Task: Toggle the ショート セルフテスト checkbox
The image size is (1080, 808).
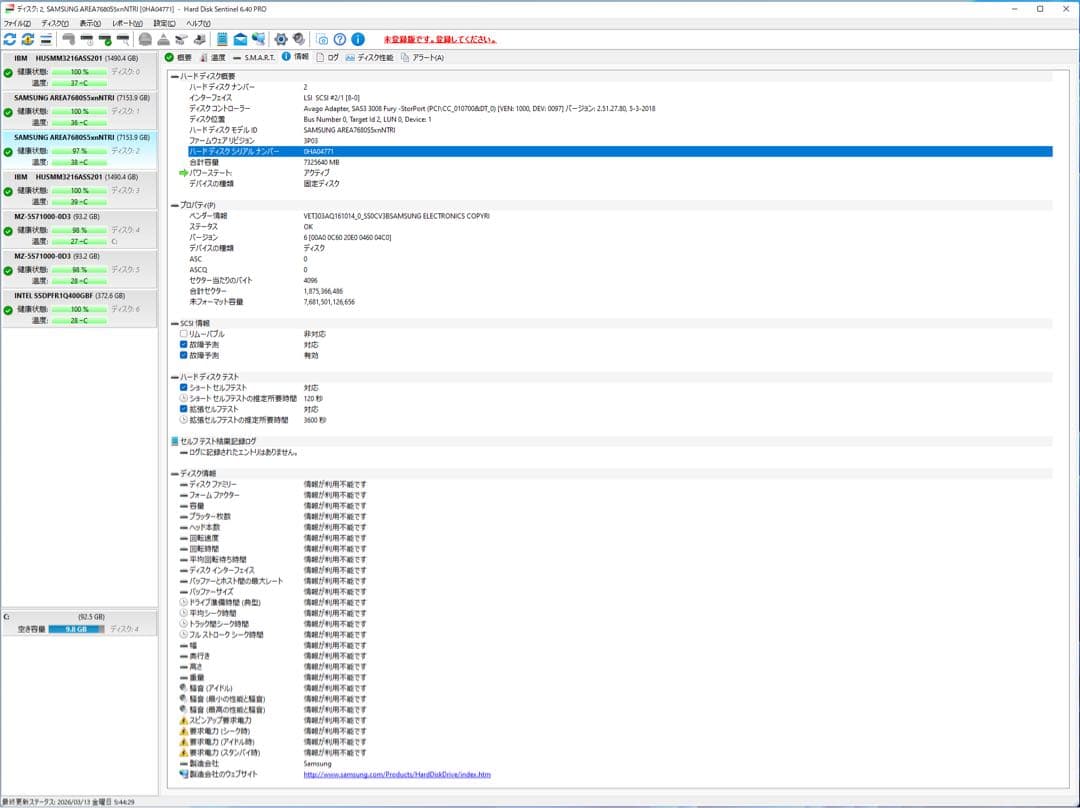Action: [x=183, y=387]
